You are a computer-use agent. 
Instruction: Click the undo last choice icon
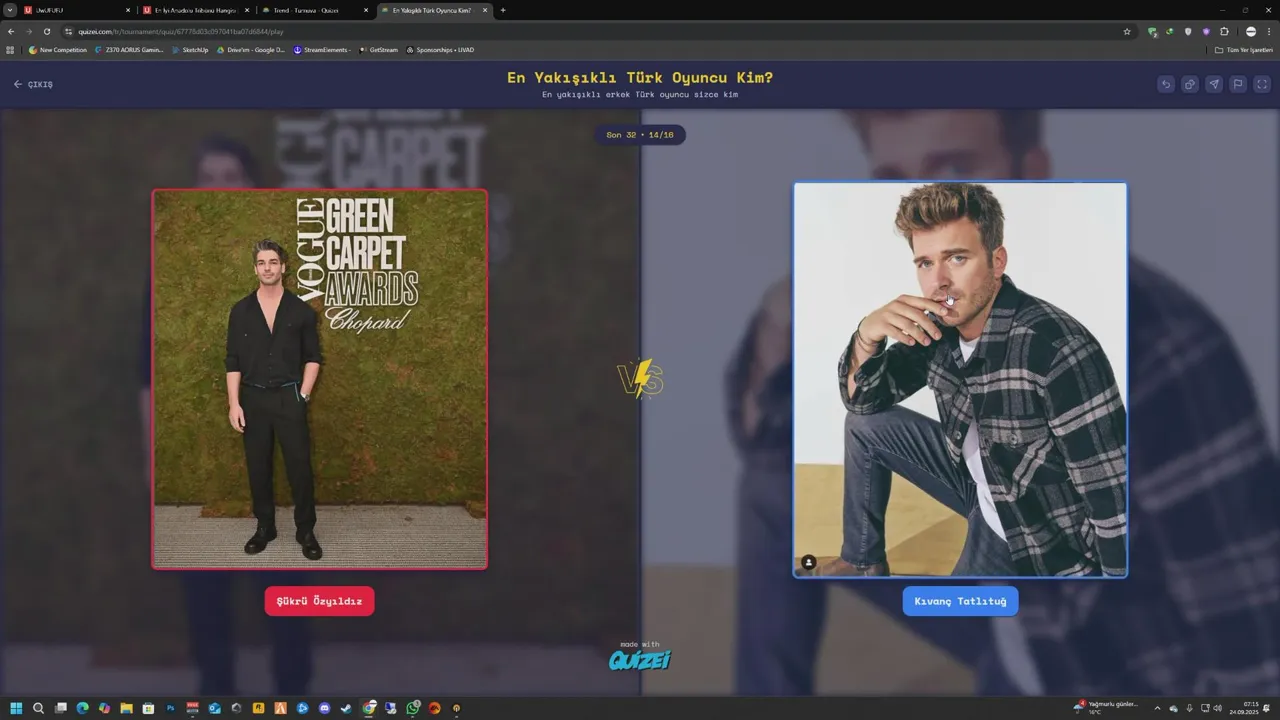tap(1166, 84)
